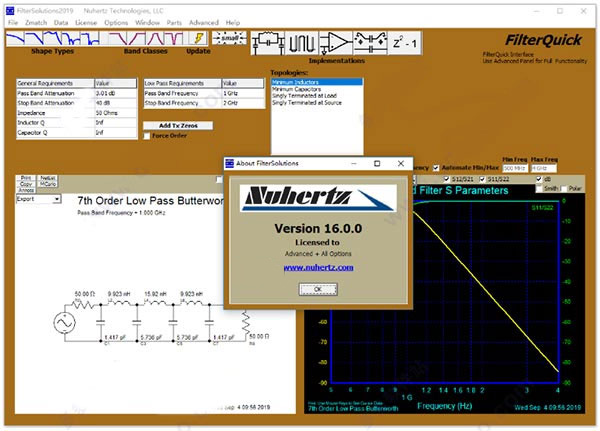Select the first Shape Types response curve icon
This screenshot has height=431, width=600.
pos(15,39)
